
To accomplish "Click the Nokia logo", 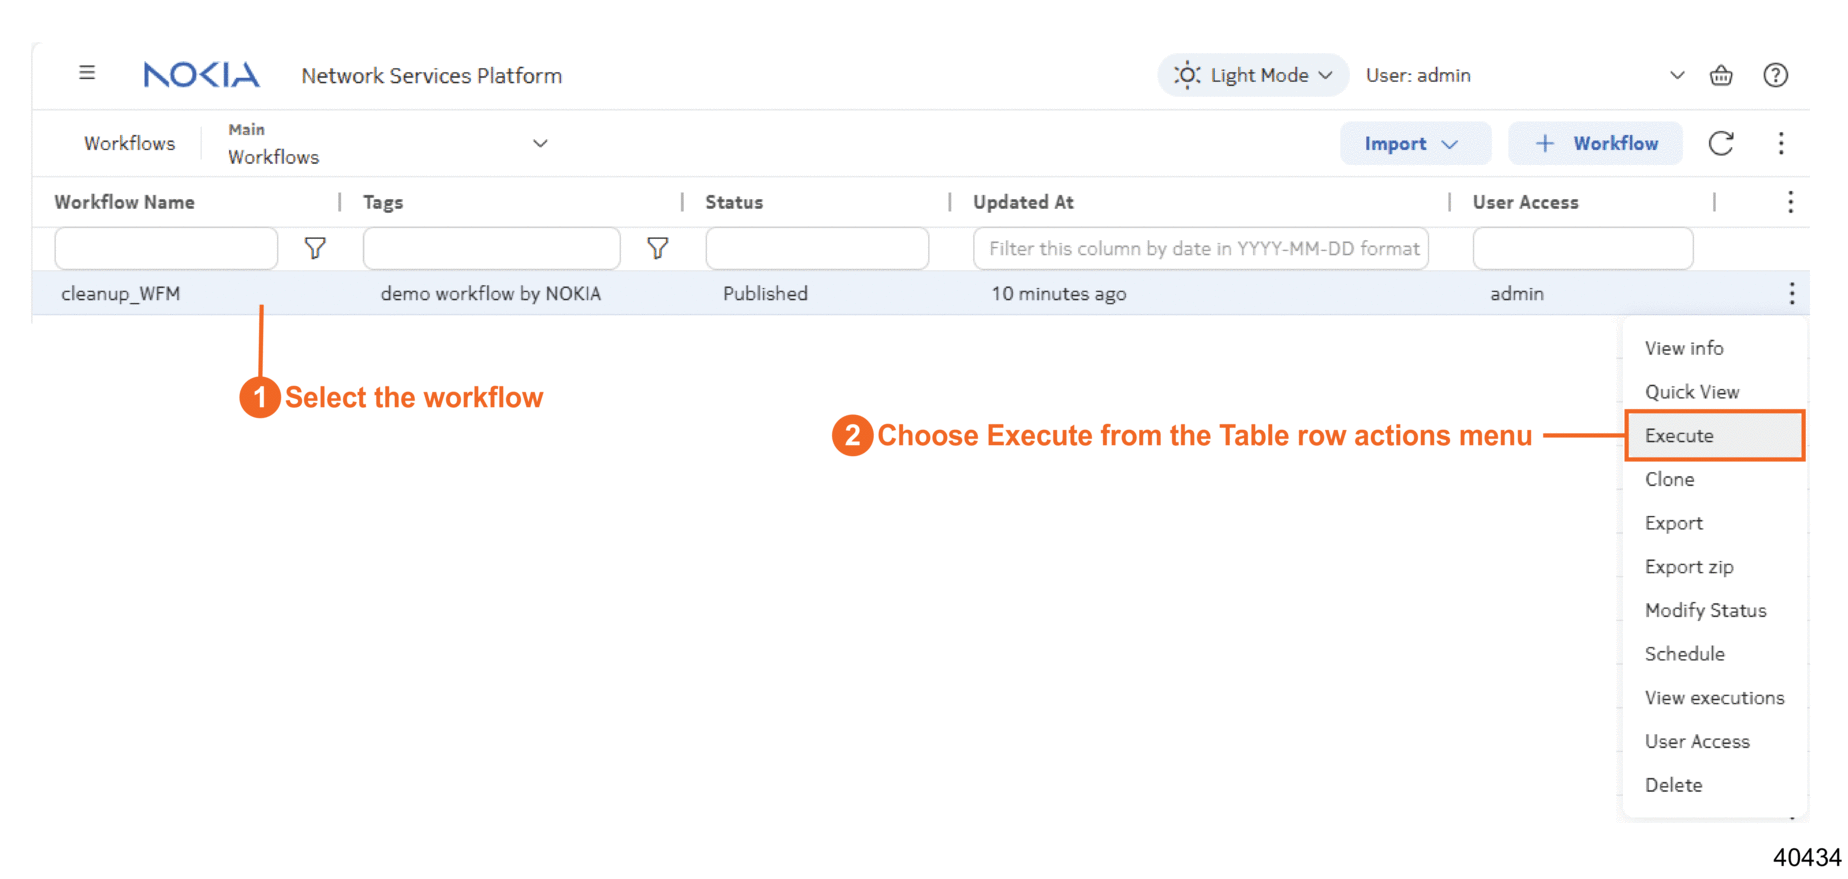I will (201, 75).
